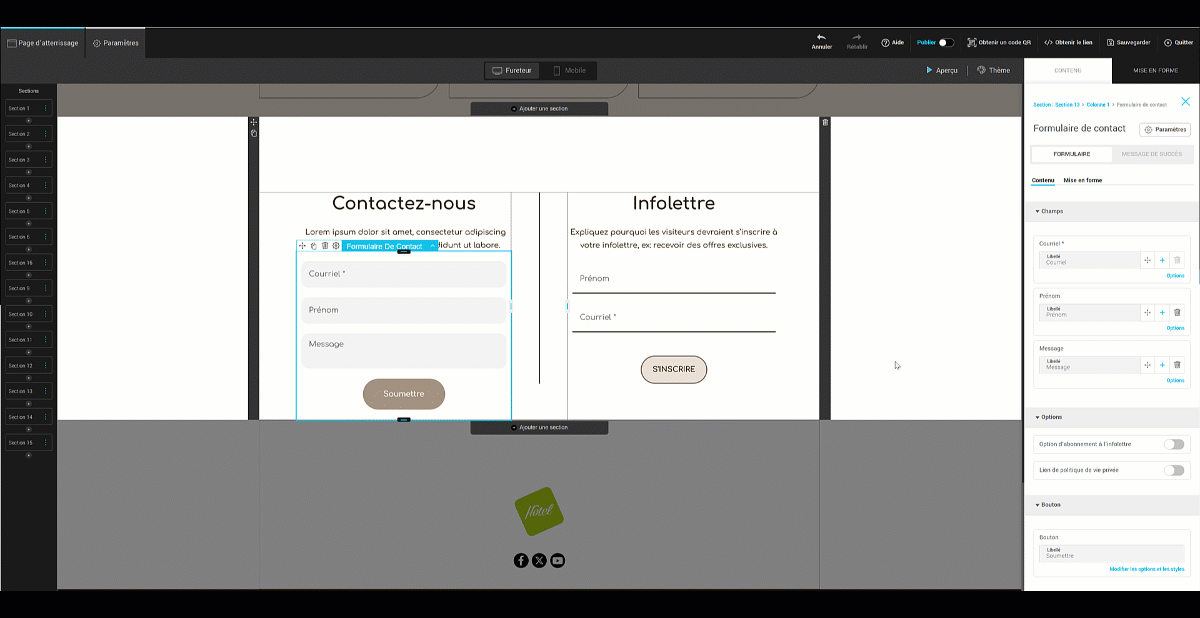1200x618 pixels.
Task: Open settings gear on Formulaire De Contact toolbar
Action: click(336, 246)
